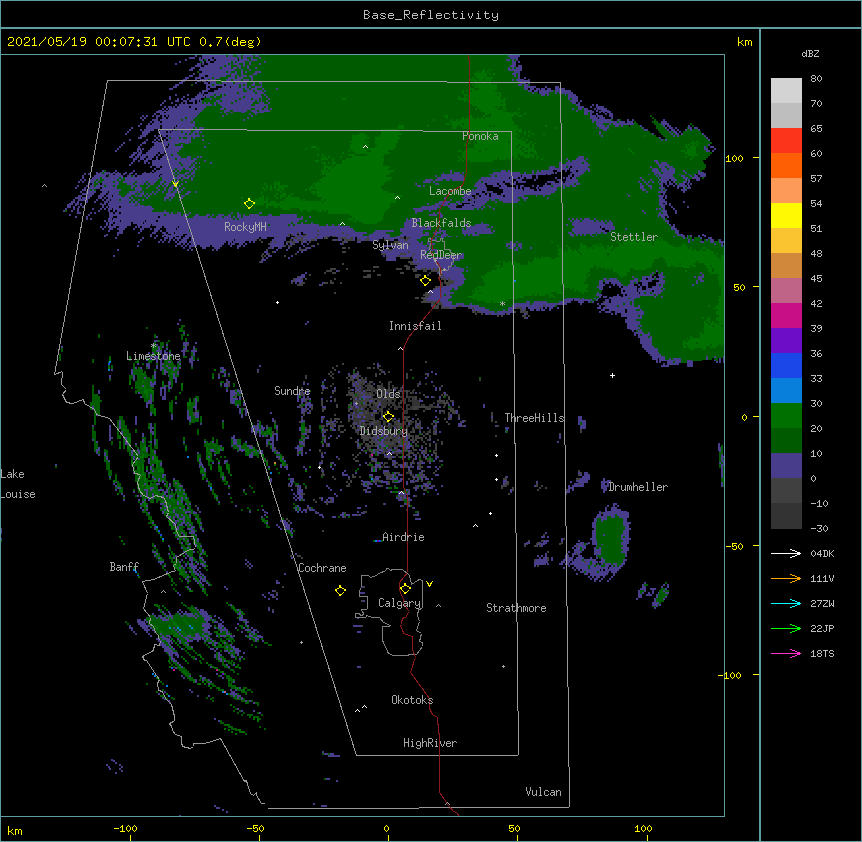Screen dimensions: 862x842
Task: Click the Limestone label
Action: point(153,356)
